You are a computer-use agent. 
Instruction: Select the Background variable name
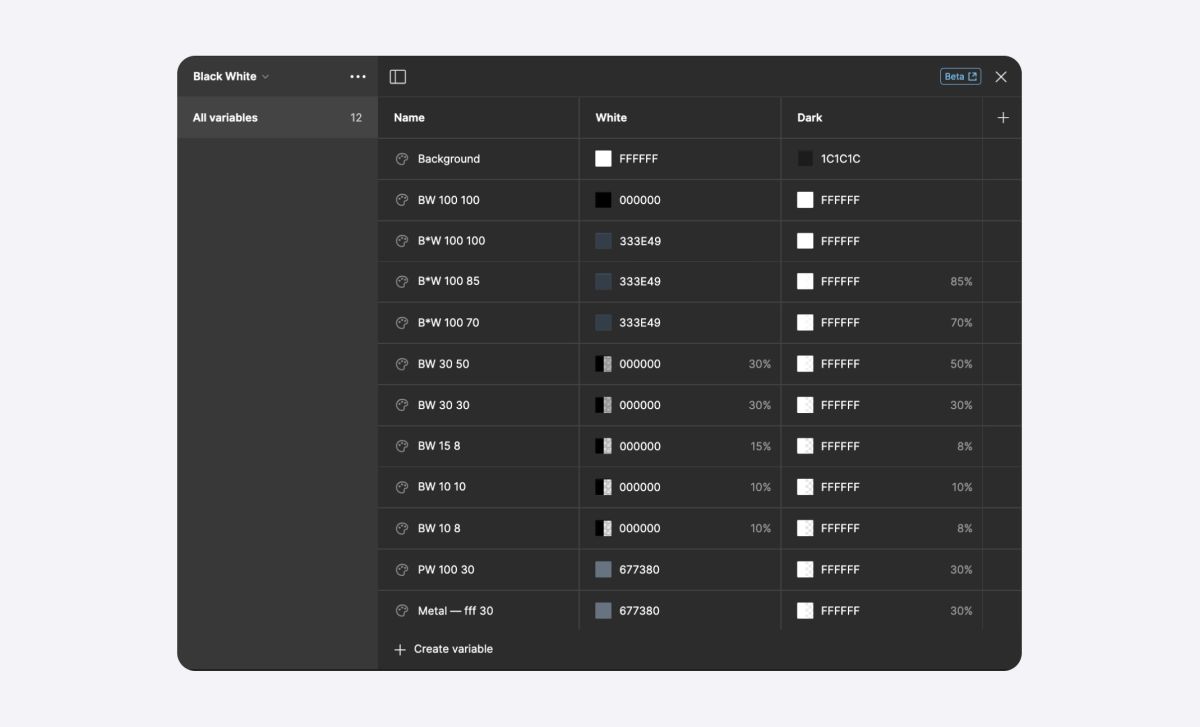(449, 159)
